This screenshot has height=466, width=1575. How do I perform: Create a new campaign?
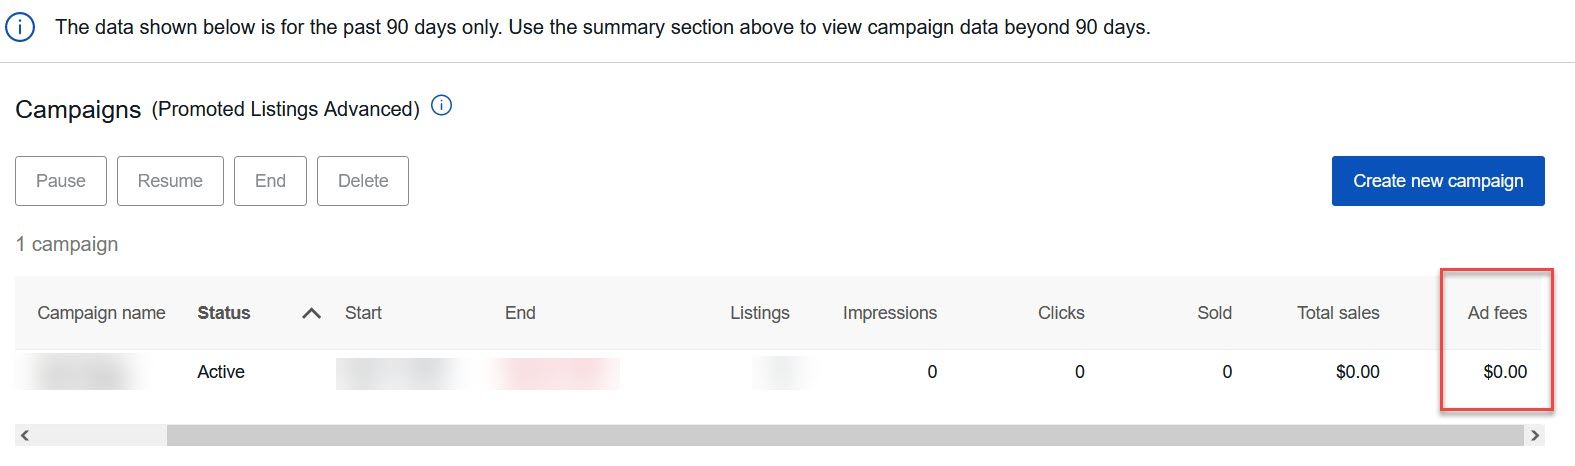pos(1437,181)
